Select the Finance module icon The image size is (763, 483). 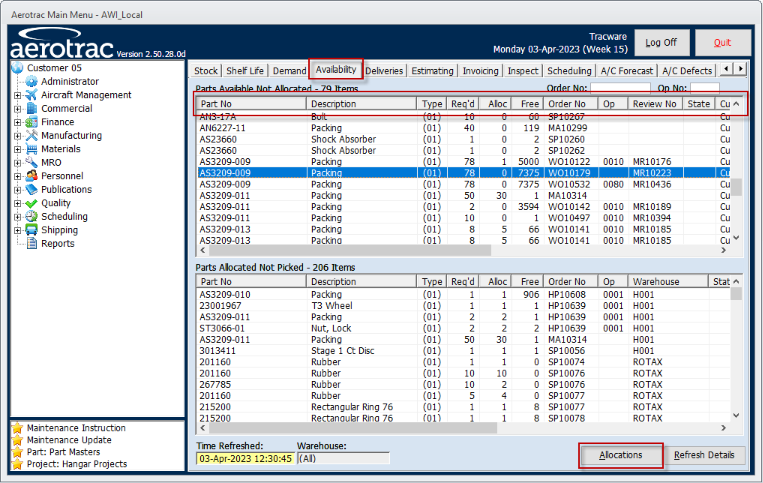click(x=32, y=122)
